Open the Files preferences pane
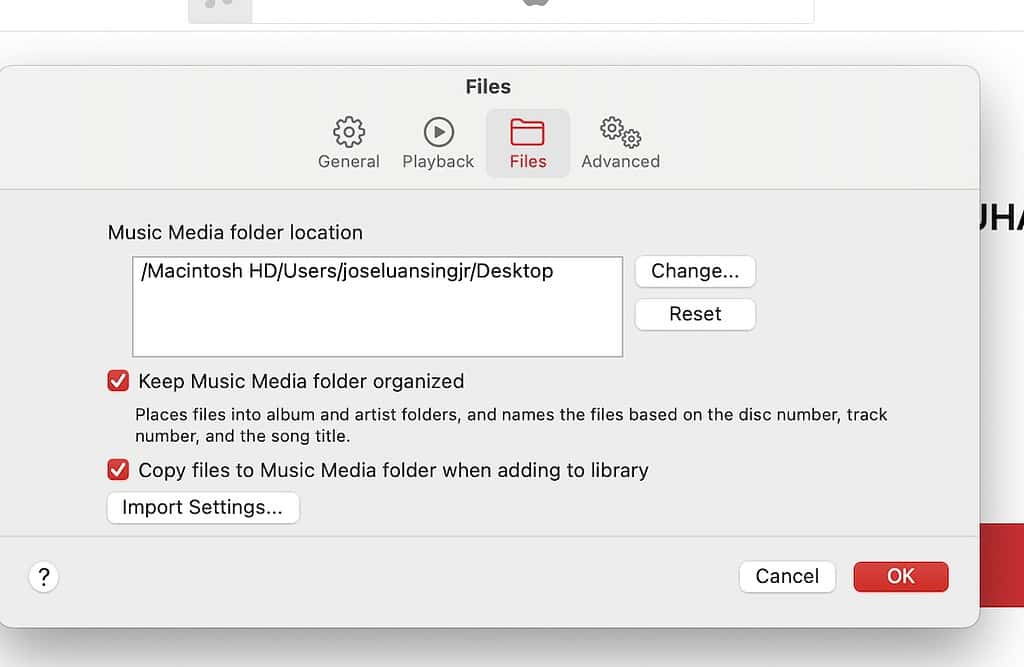 point(527,143)
